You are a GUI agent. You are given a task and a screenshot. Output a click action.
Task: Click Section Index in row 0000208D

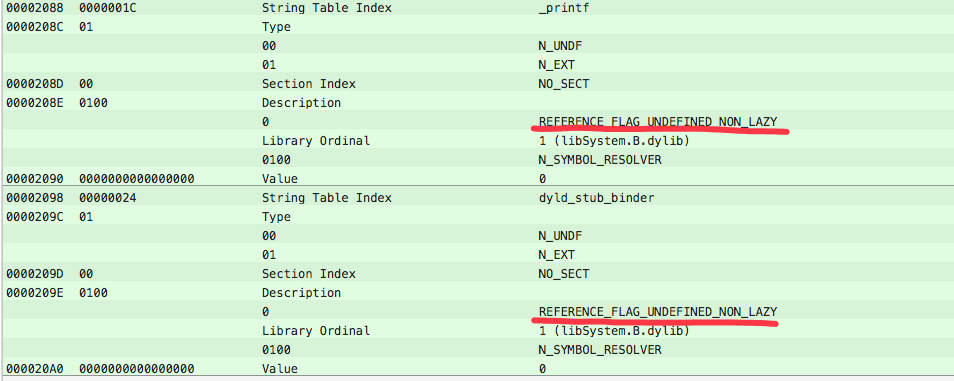coord(308,84)
